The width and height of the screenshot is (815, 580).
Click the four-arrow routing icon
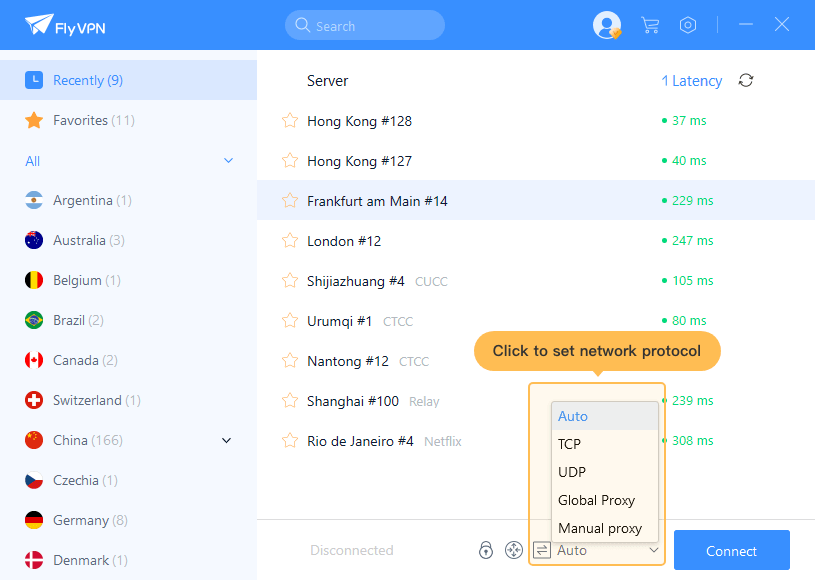(x=513, y=550)
